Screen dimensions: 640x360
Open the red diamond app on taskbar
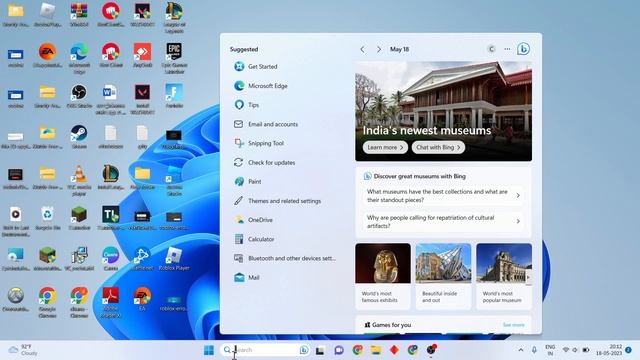(x=394, y=350)
